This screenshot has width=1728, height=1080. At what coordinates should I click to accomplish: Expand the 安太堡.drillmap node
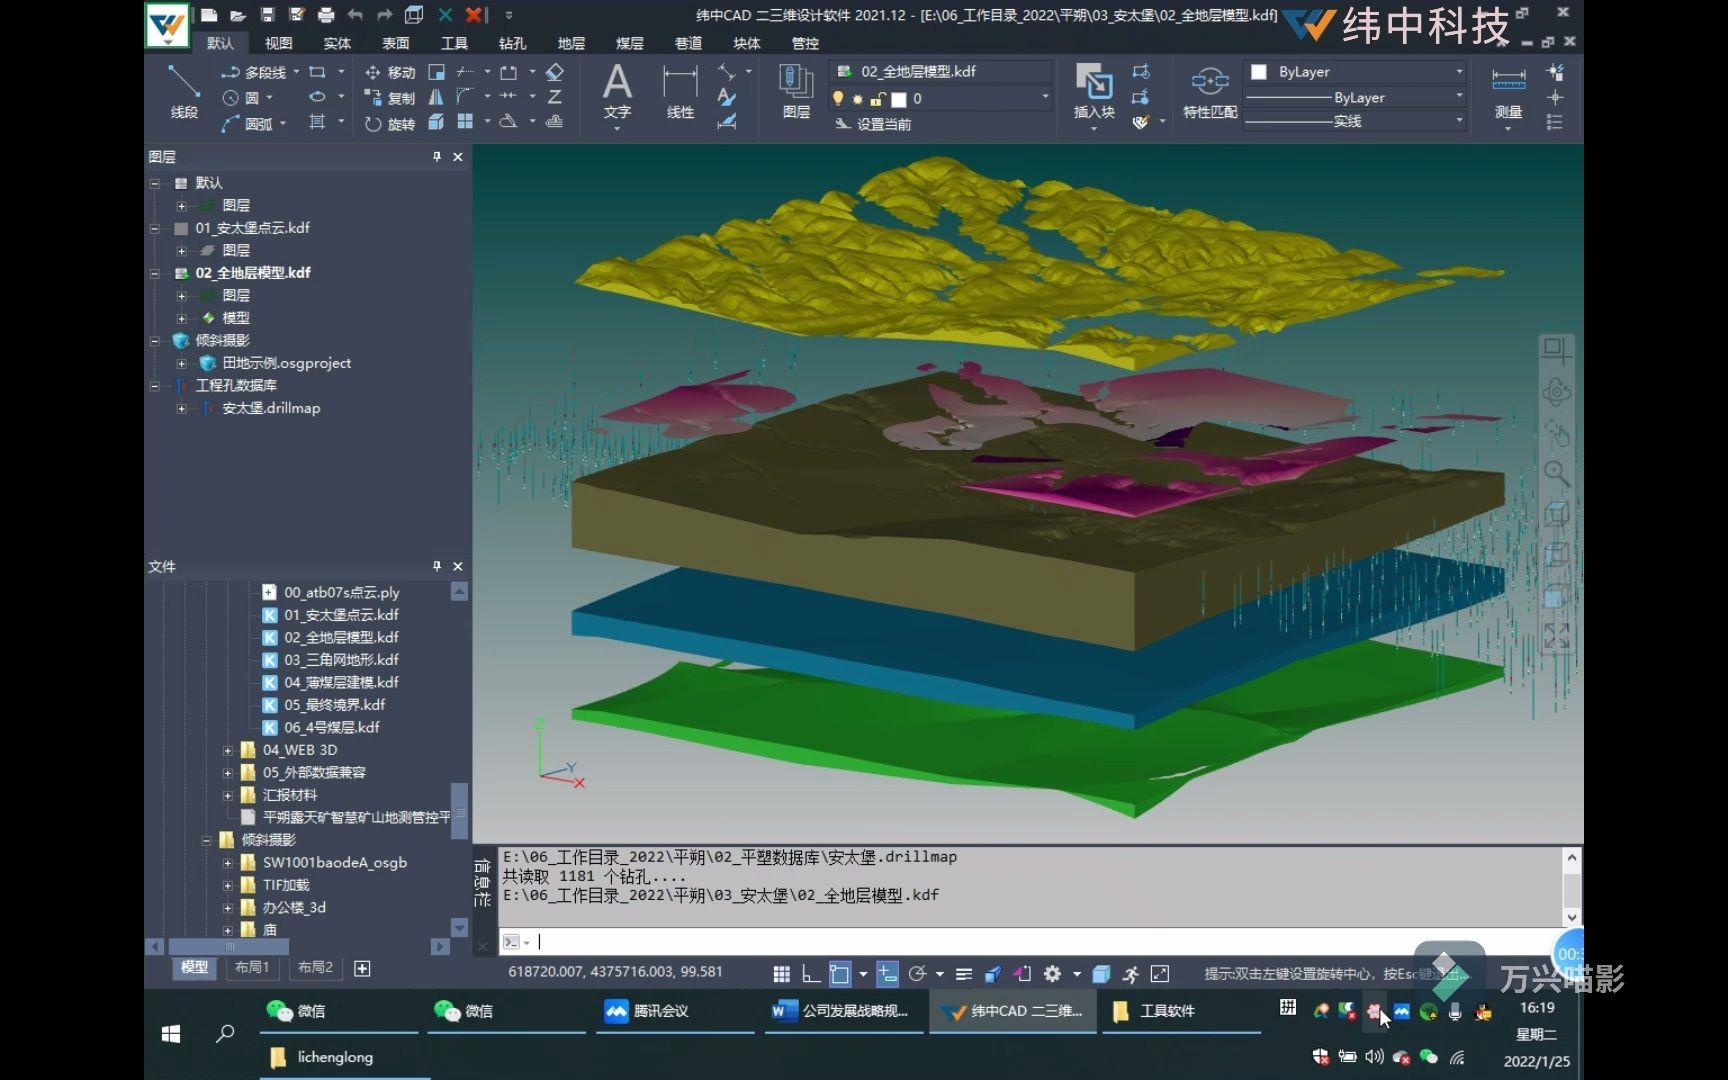click(181, 409)
